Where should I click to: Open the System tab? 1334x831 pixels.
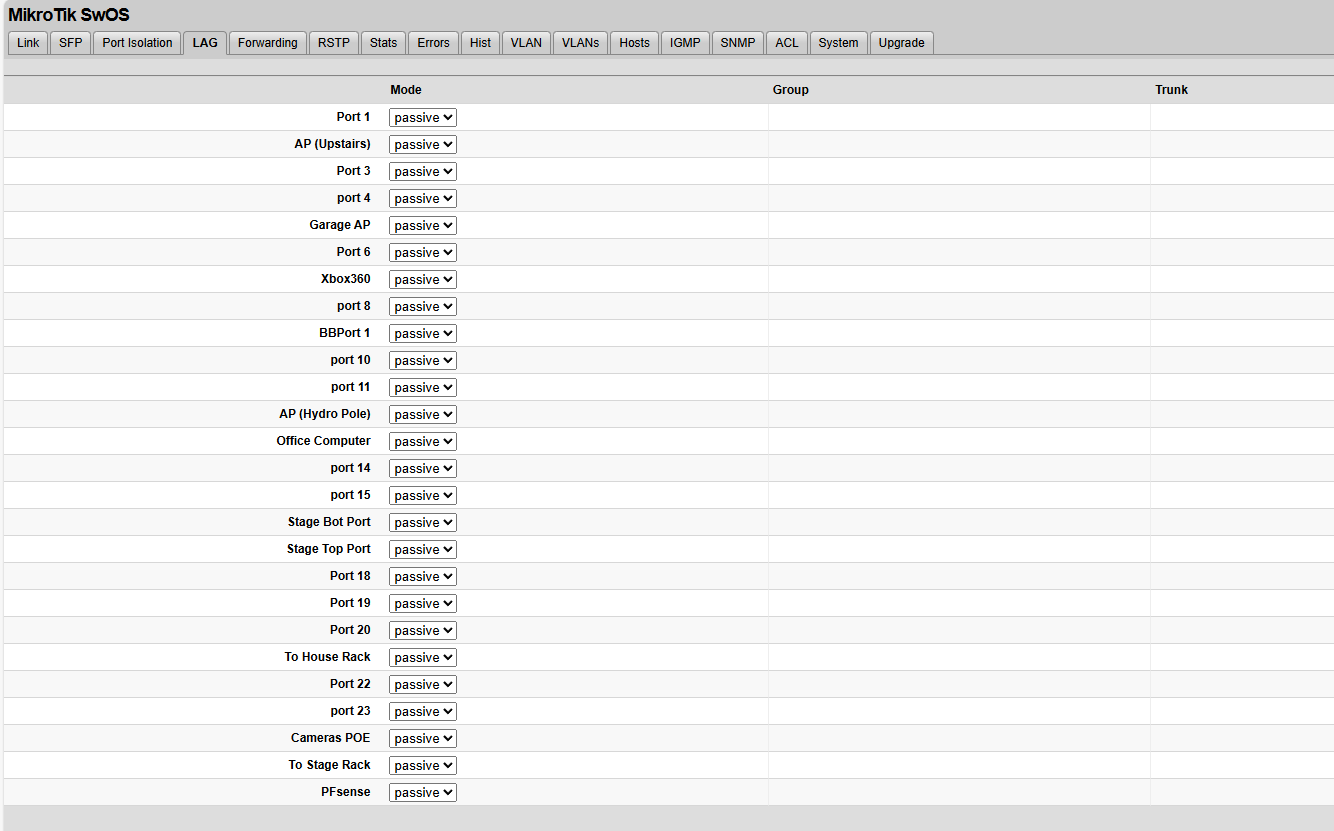[838, 43]
